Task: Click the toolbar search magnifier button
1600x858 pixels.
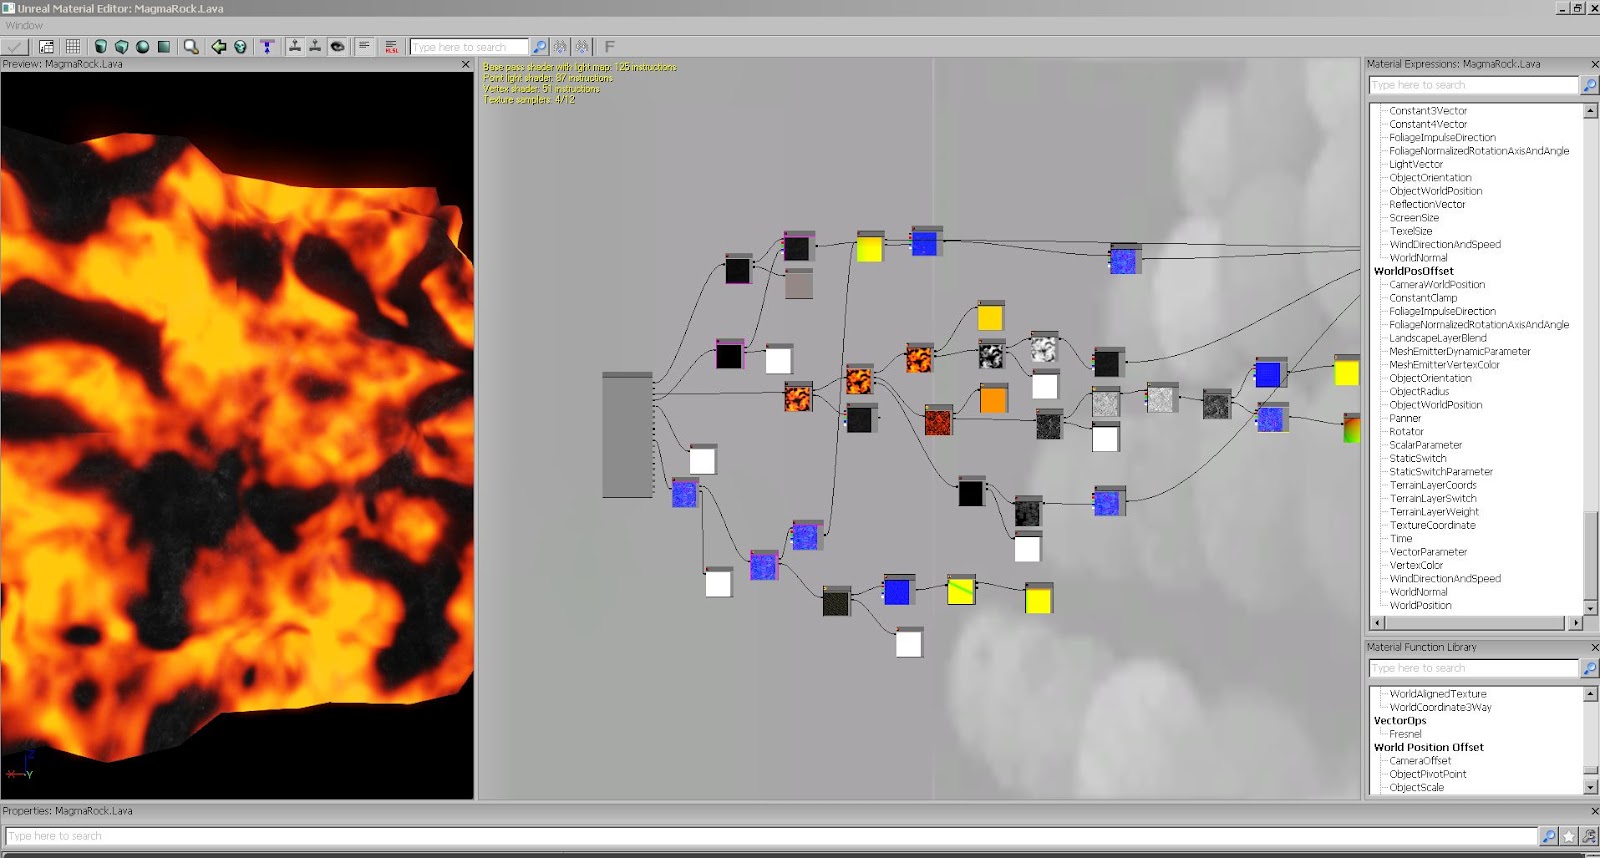Action: coord(539,47)
